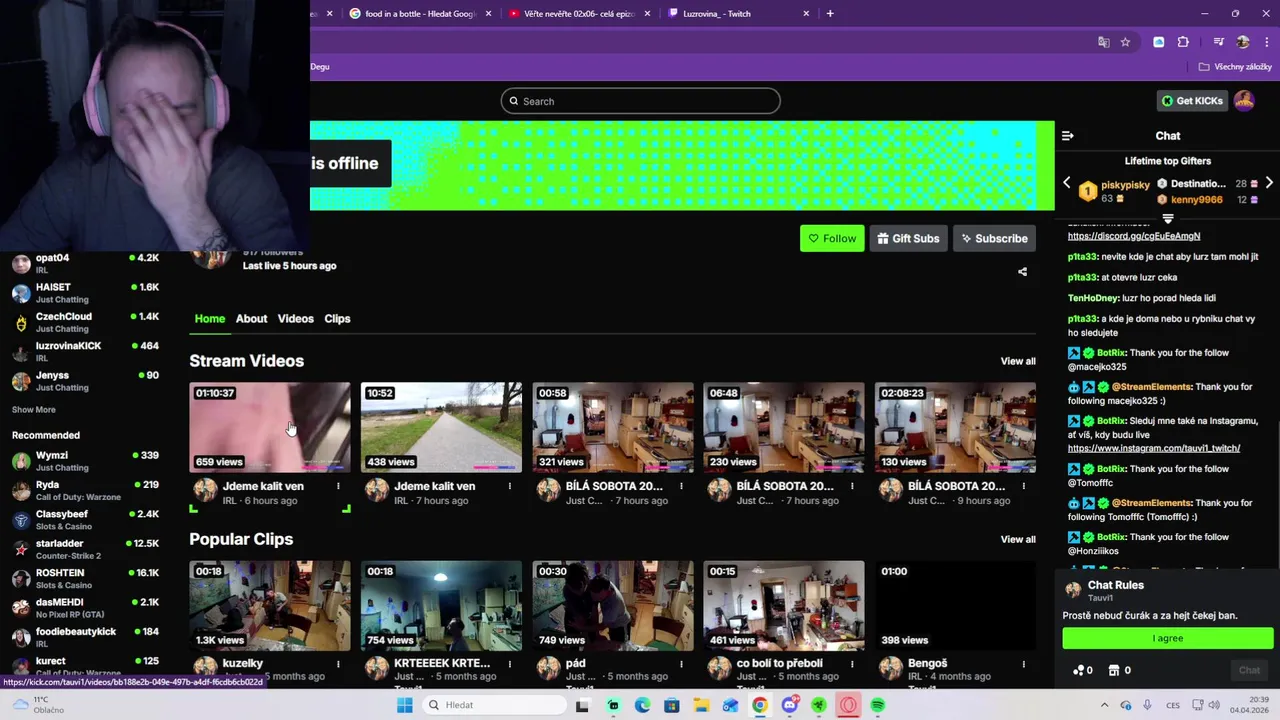This screenshot has width=1280, height=720.
Task: Open CzechCloud channel in sidebar
Action: point(85,322)
